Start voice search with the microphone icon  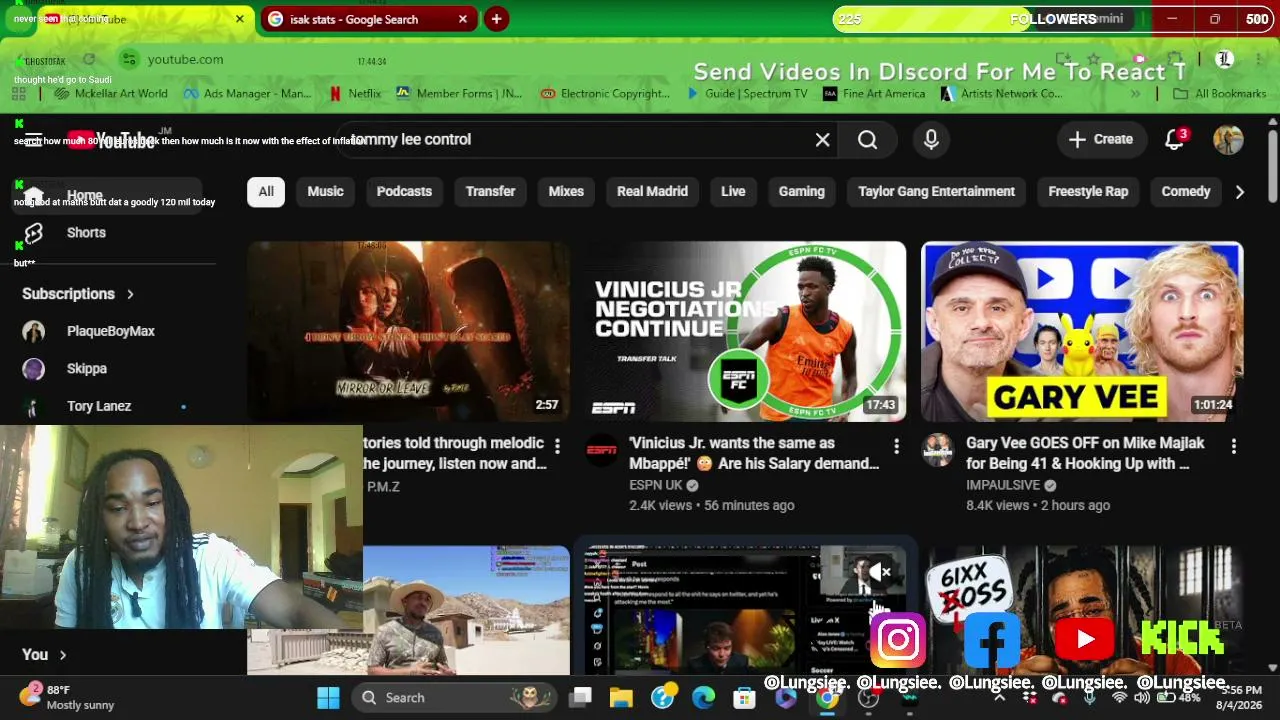click(931, 140)
